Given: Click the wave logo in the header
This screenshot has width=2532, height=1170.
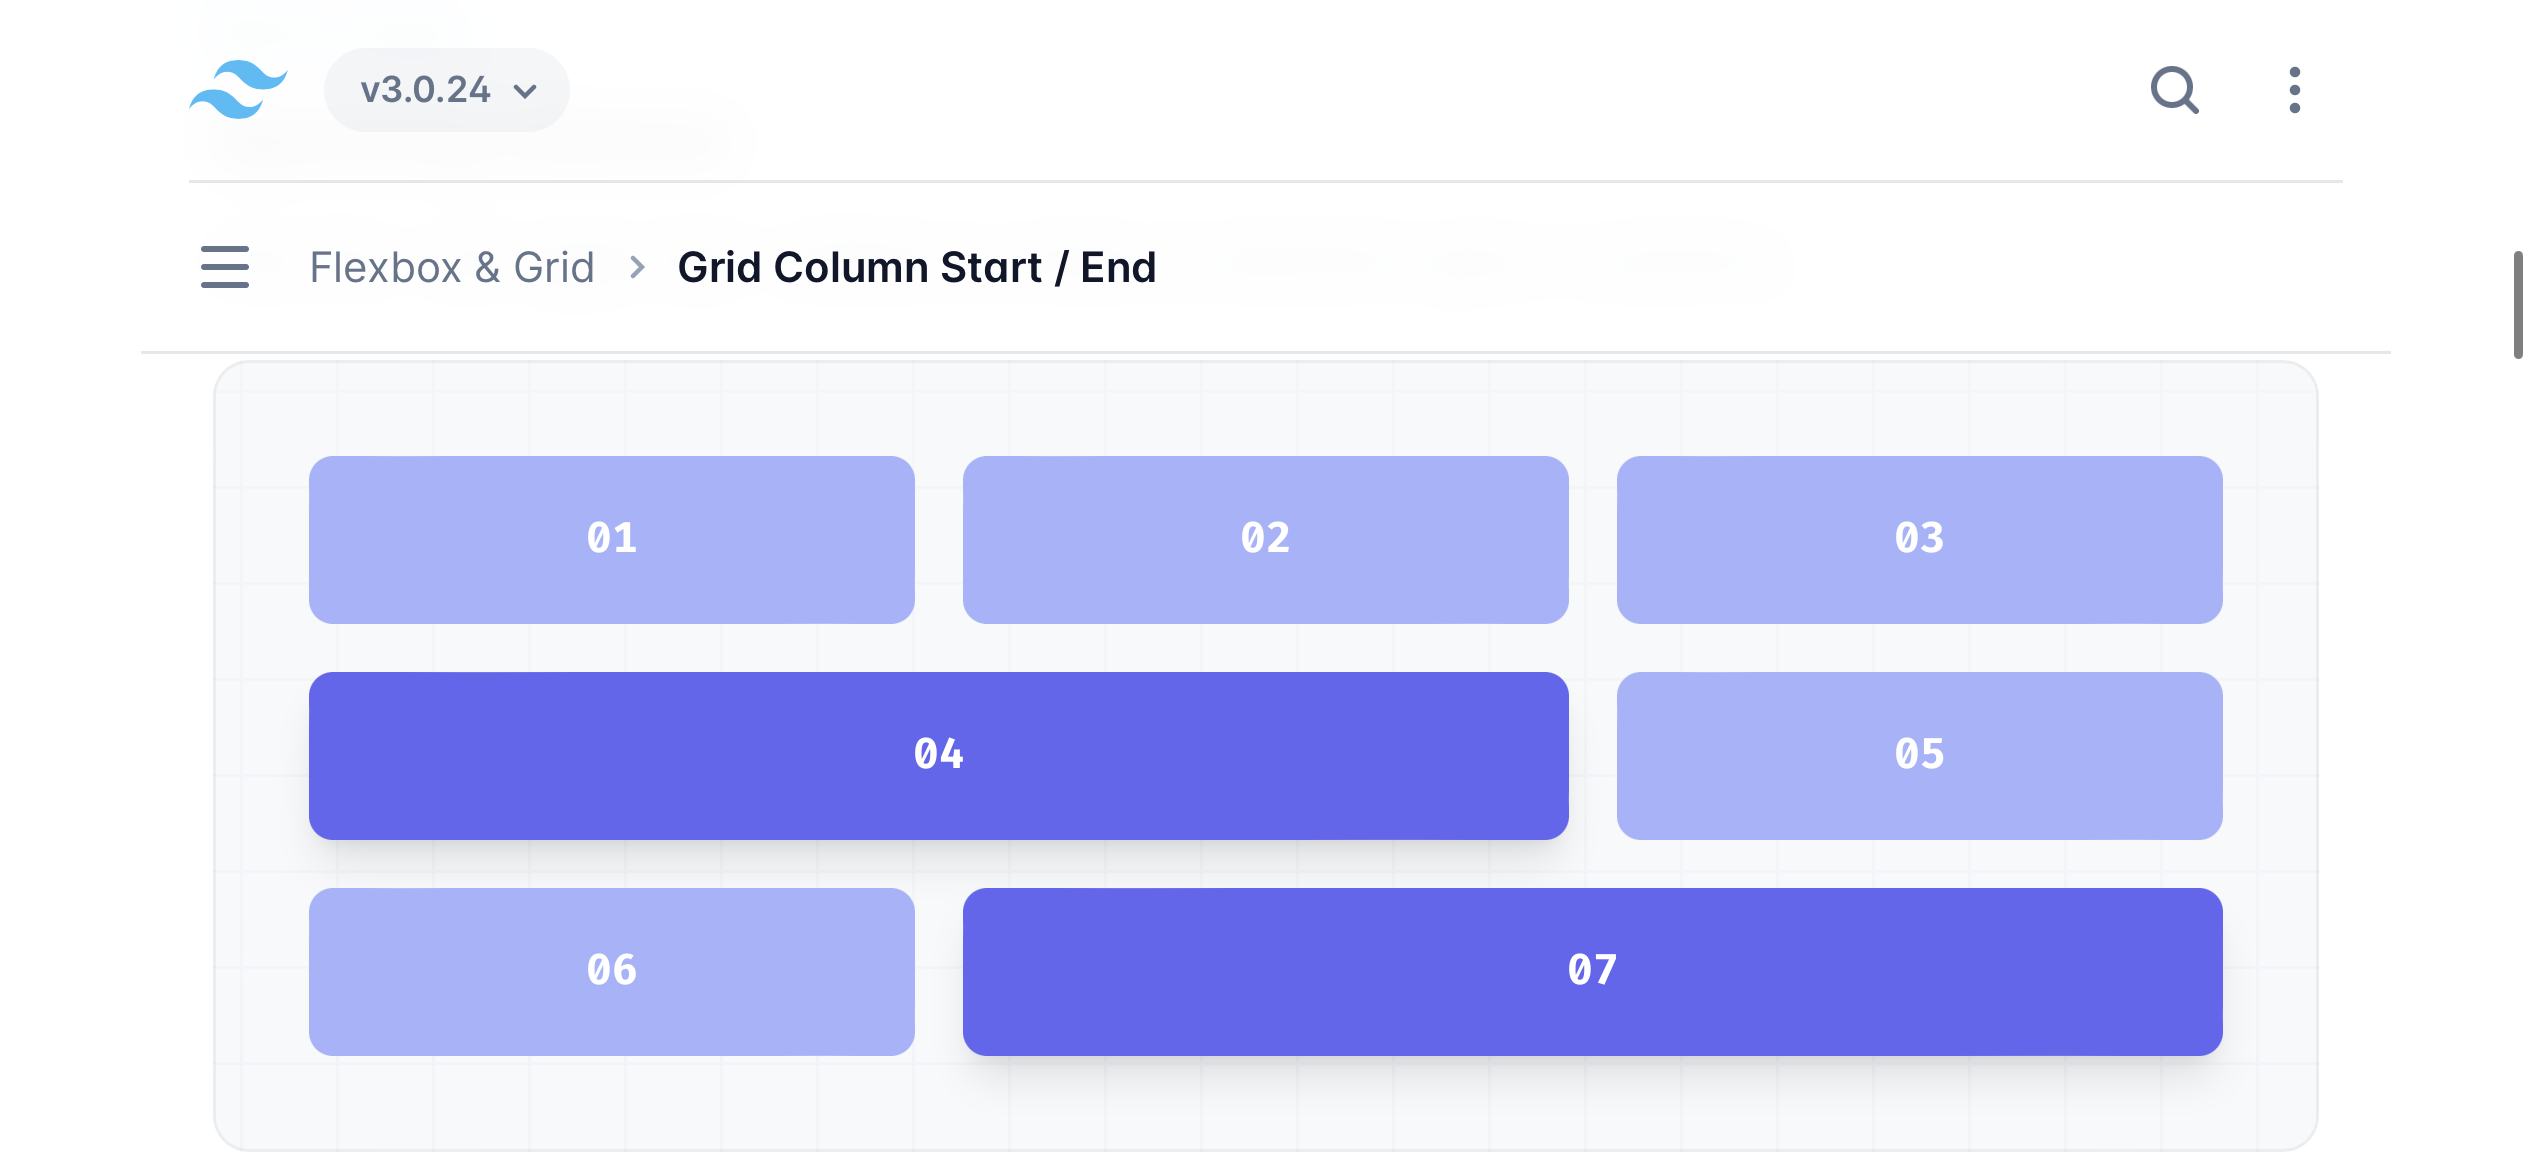Looking at the screenshot, I should click(238, 90).
